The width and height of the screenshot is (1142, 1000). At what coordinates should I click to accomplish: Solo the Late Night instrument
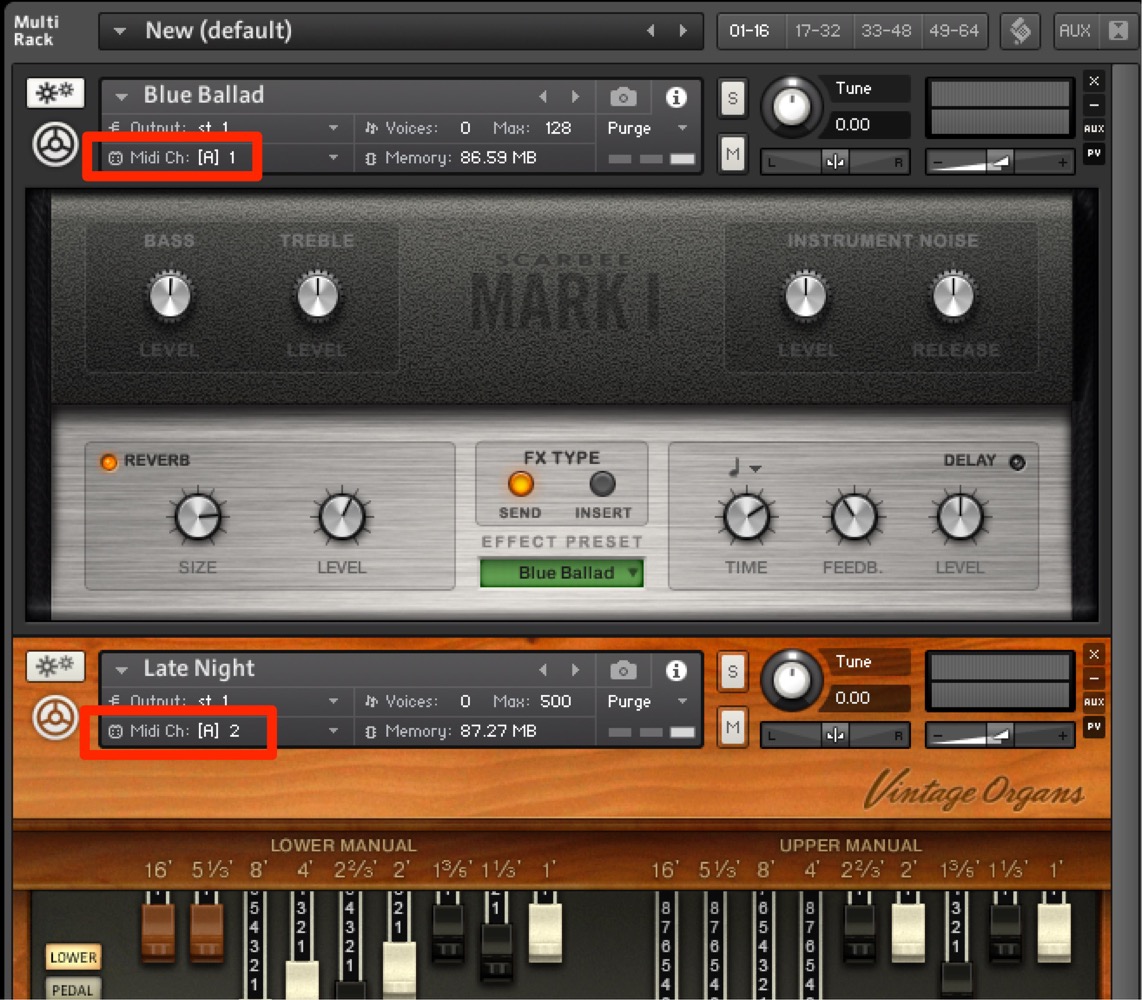733,671
